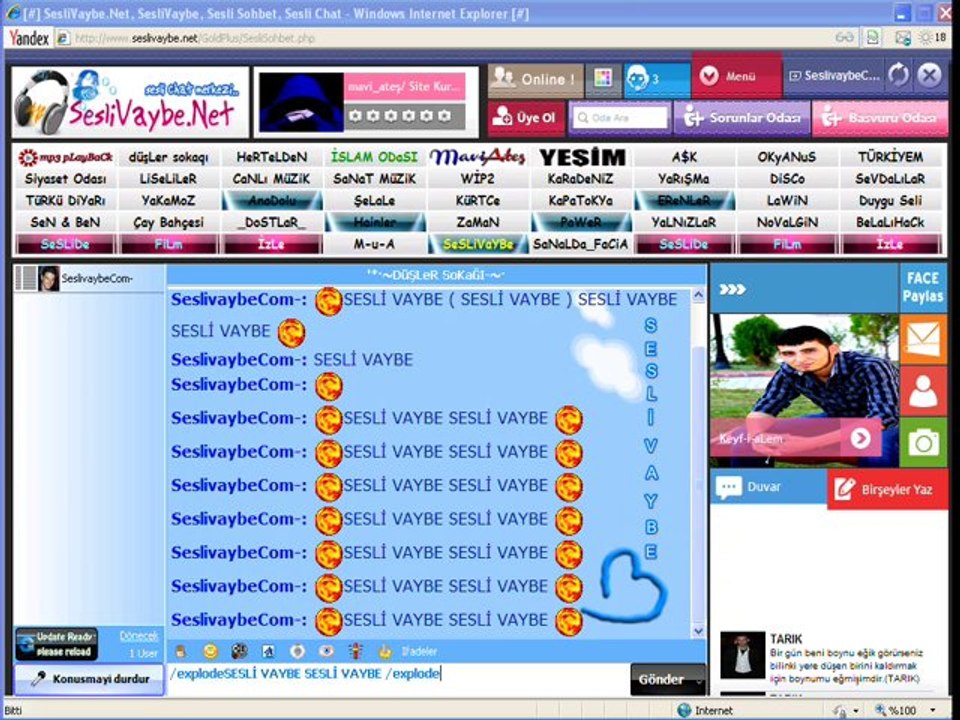This screenshot has width=960, height=720.
Task: Click the chat scrollbar down arrow
Action: 699,631
